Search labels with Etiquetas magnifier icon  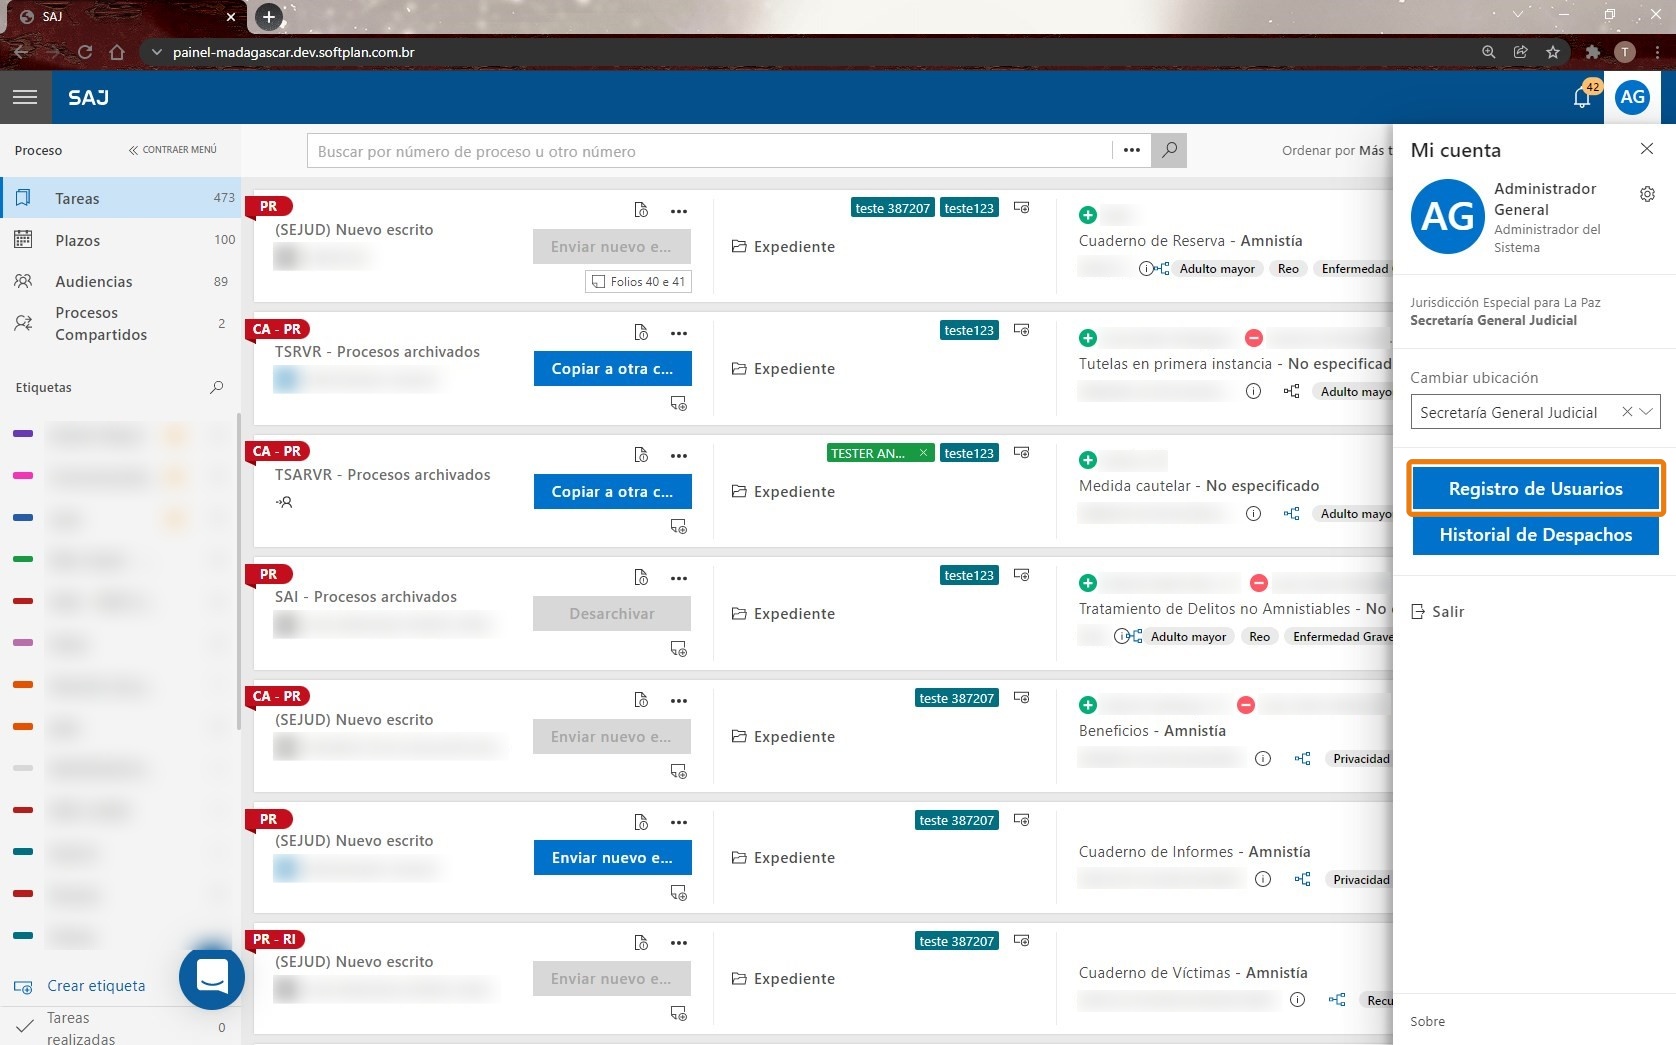point(216,387)
